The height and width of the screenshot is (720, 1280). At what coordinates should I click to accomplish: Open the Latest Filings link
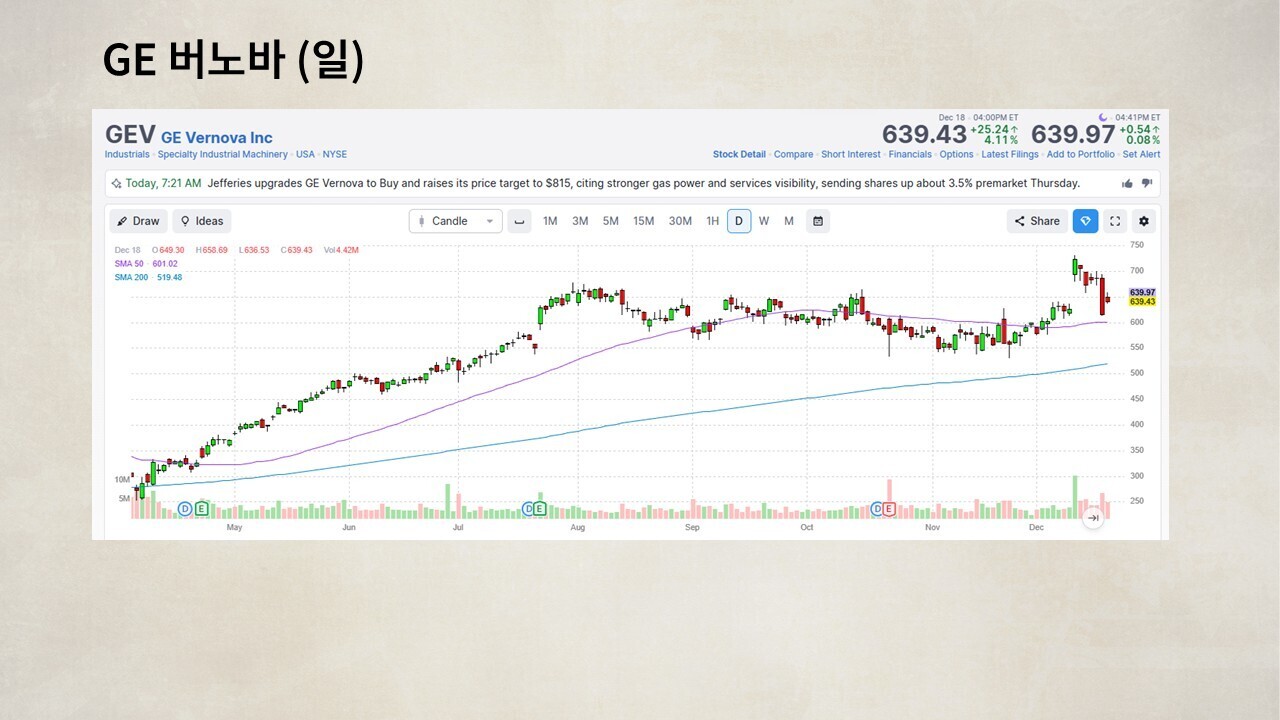pos(1010,155)
